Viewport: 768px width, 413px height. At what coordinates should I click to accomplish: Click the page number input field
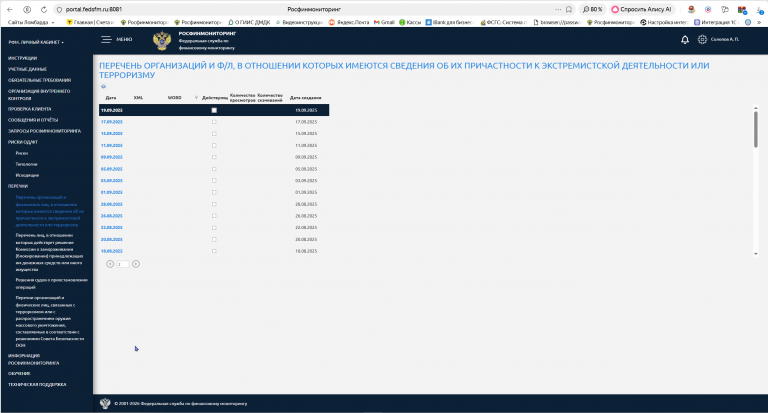tap(122, 264)
